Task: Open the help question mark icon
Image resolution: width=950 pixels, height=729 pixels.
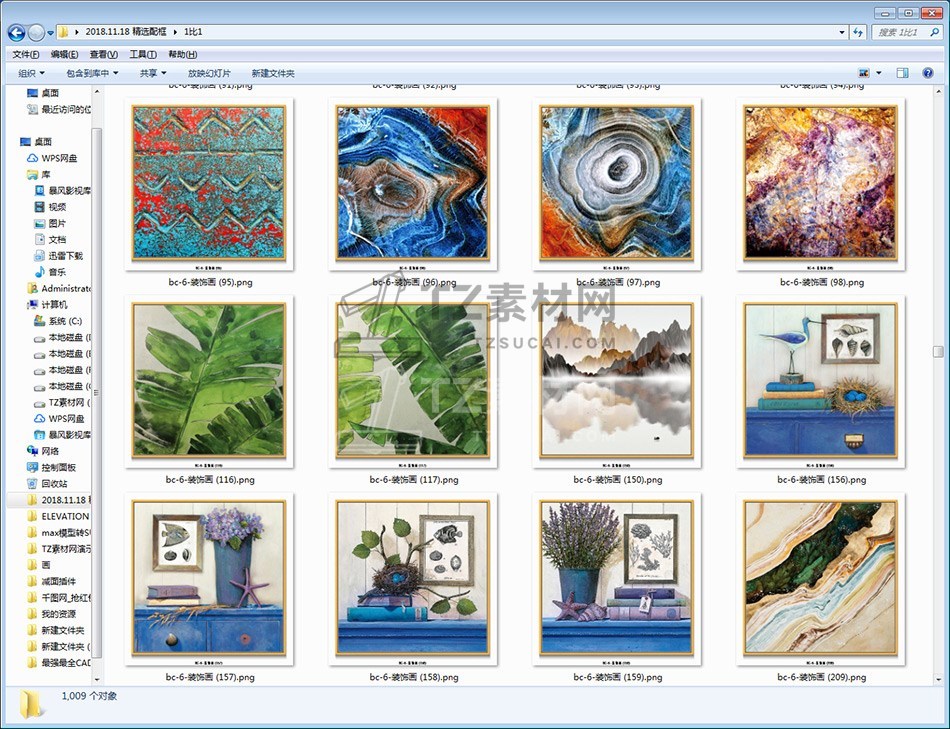Action: point(930,73)
